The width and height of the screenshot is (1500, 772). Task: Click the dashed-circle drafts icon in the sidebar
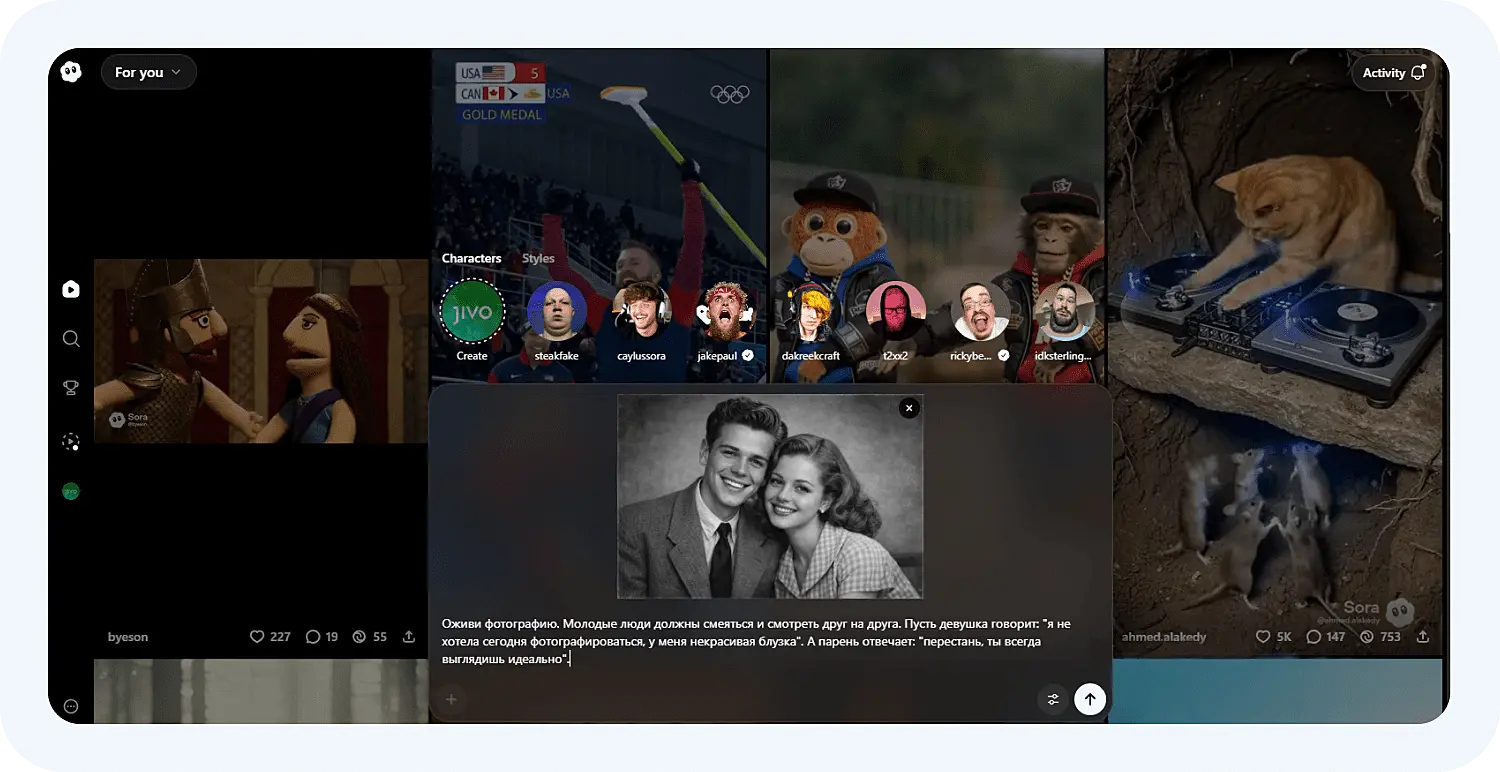click(x=71, y=440)
